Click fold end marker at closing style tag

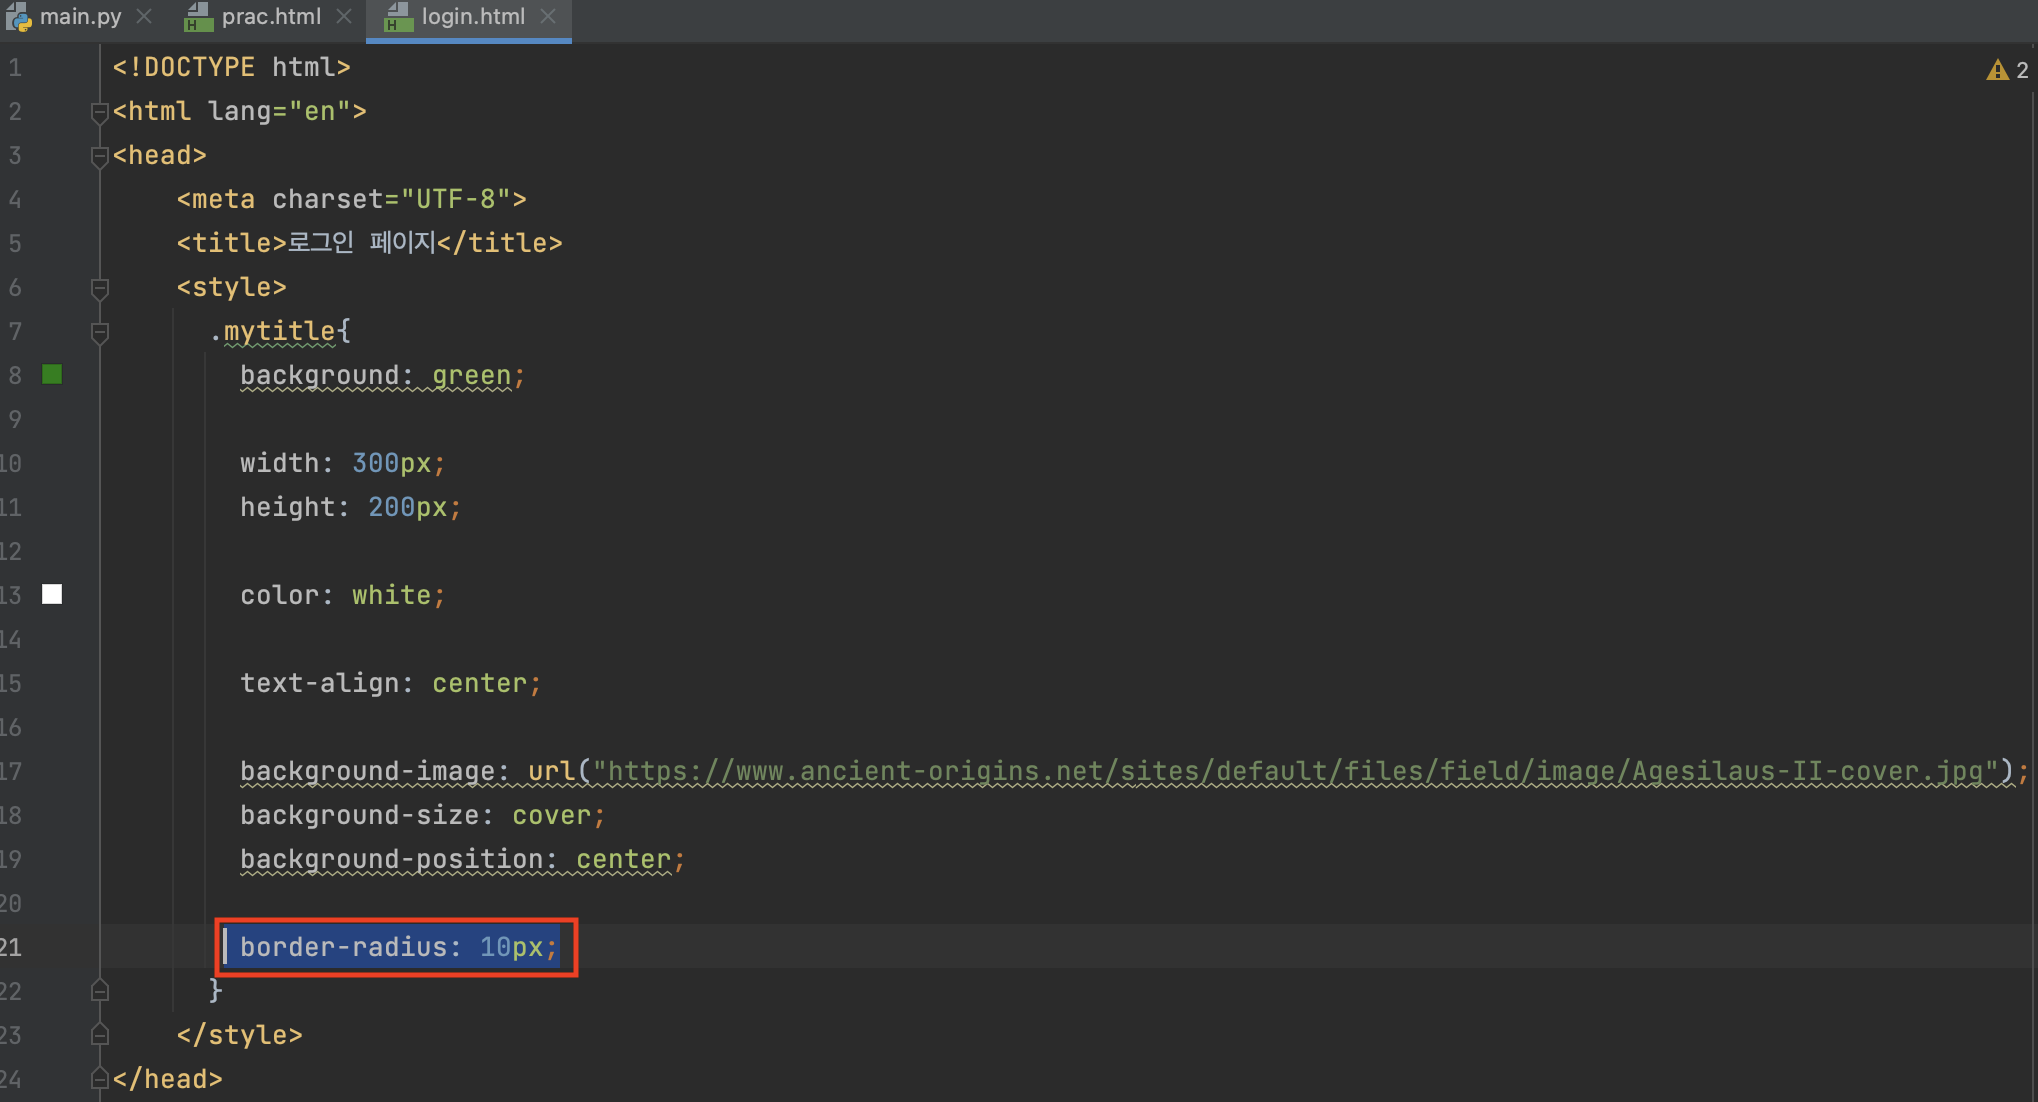(x=99, y=1035)
